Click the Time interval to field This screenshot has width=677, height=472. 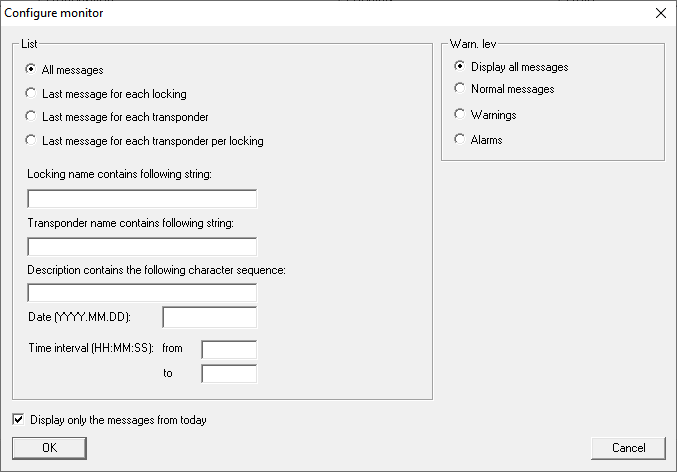tap(229, 373)
